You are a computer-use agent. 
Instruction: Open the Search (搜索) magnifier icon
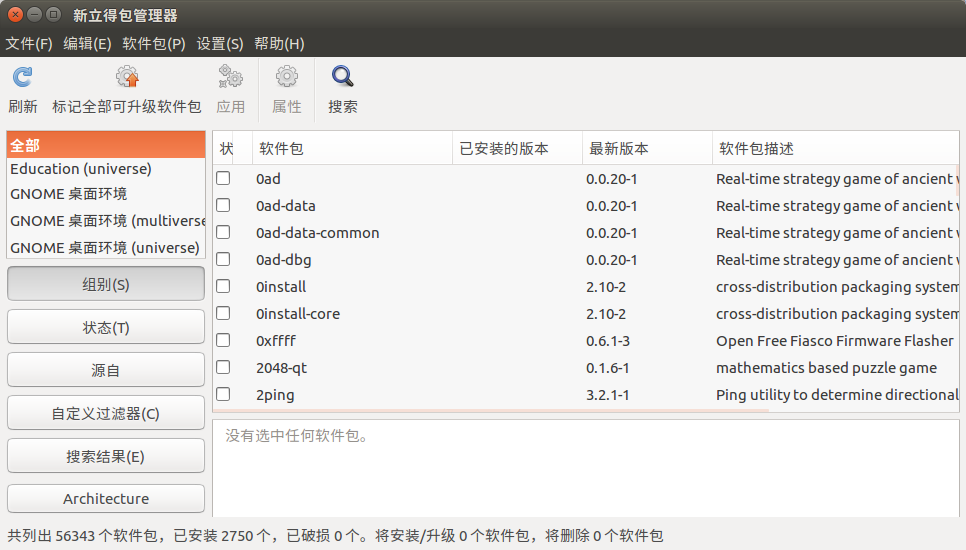[343, 78]
